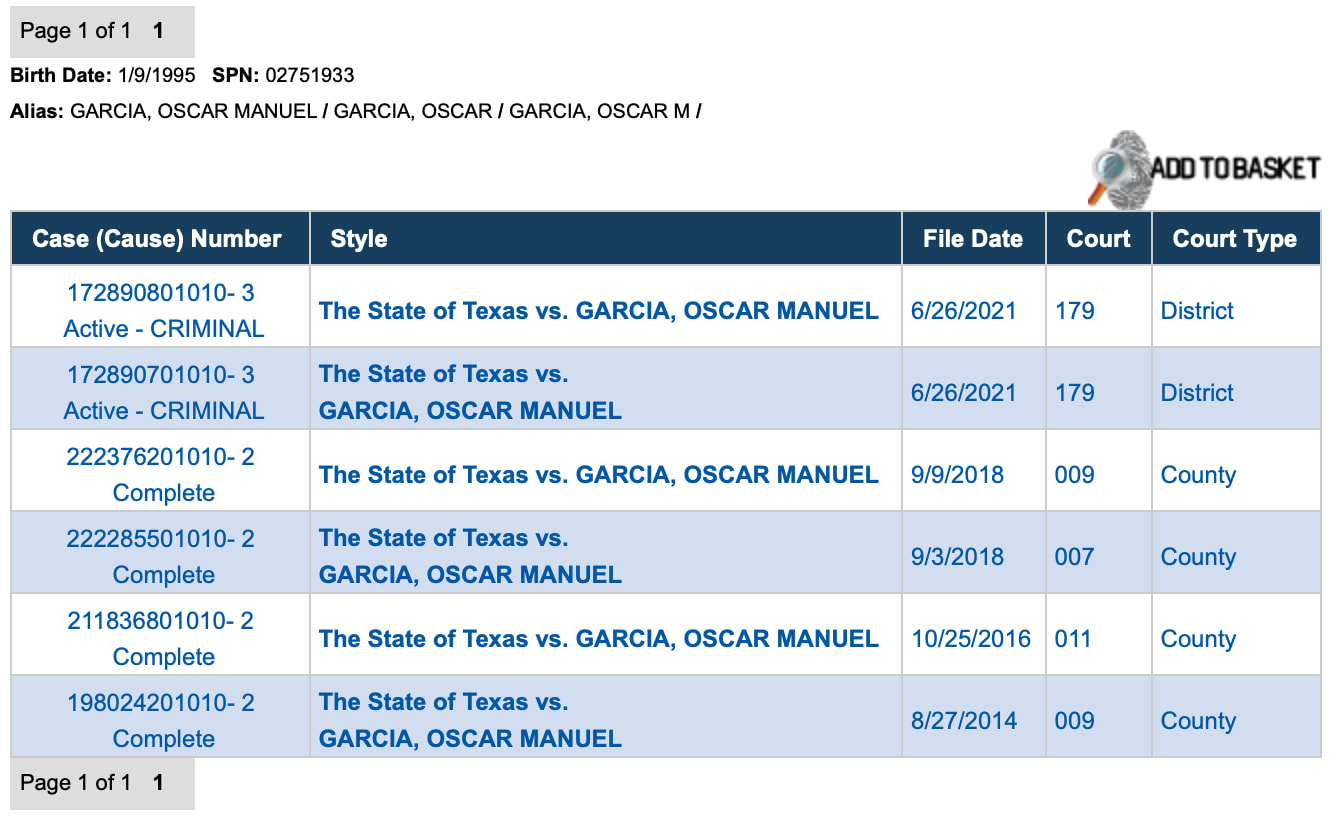Sort by Court Type column header

1234,239
